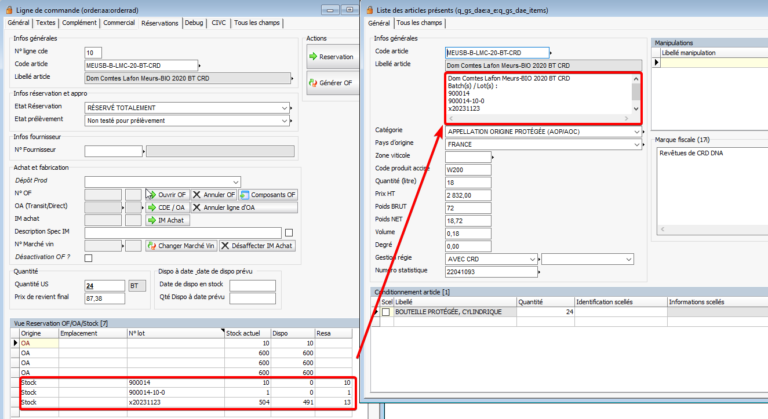This screenshot has width=768, height=419.
Task: Click the Ouvrir OF button
Action: pyautogui.click(x=167, y=194)
